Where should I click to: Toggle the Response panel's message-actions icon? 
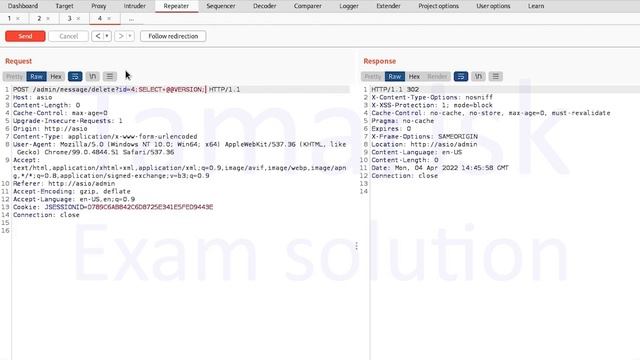coord(461,76)
